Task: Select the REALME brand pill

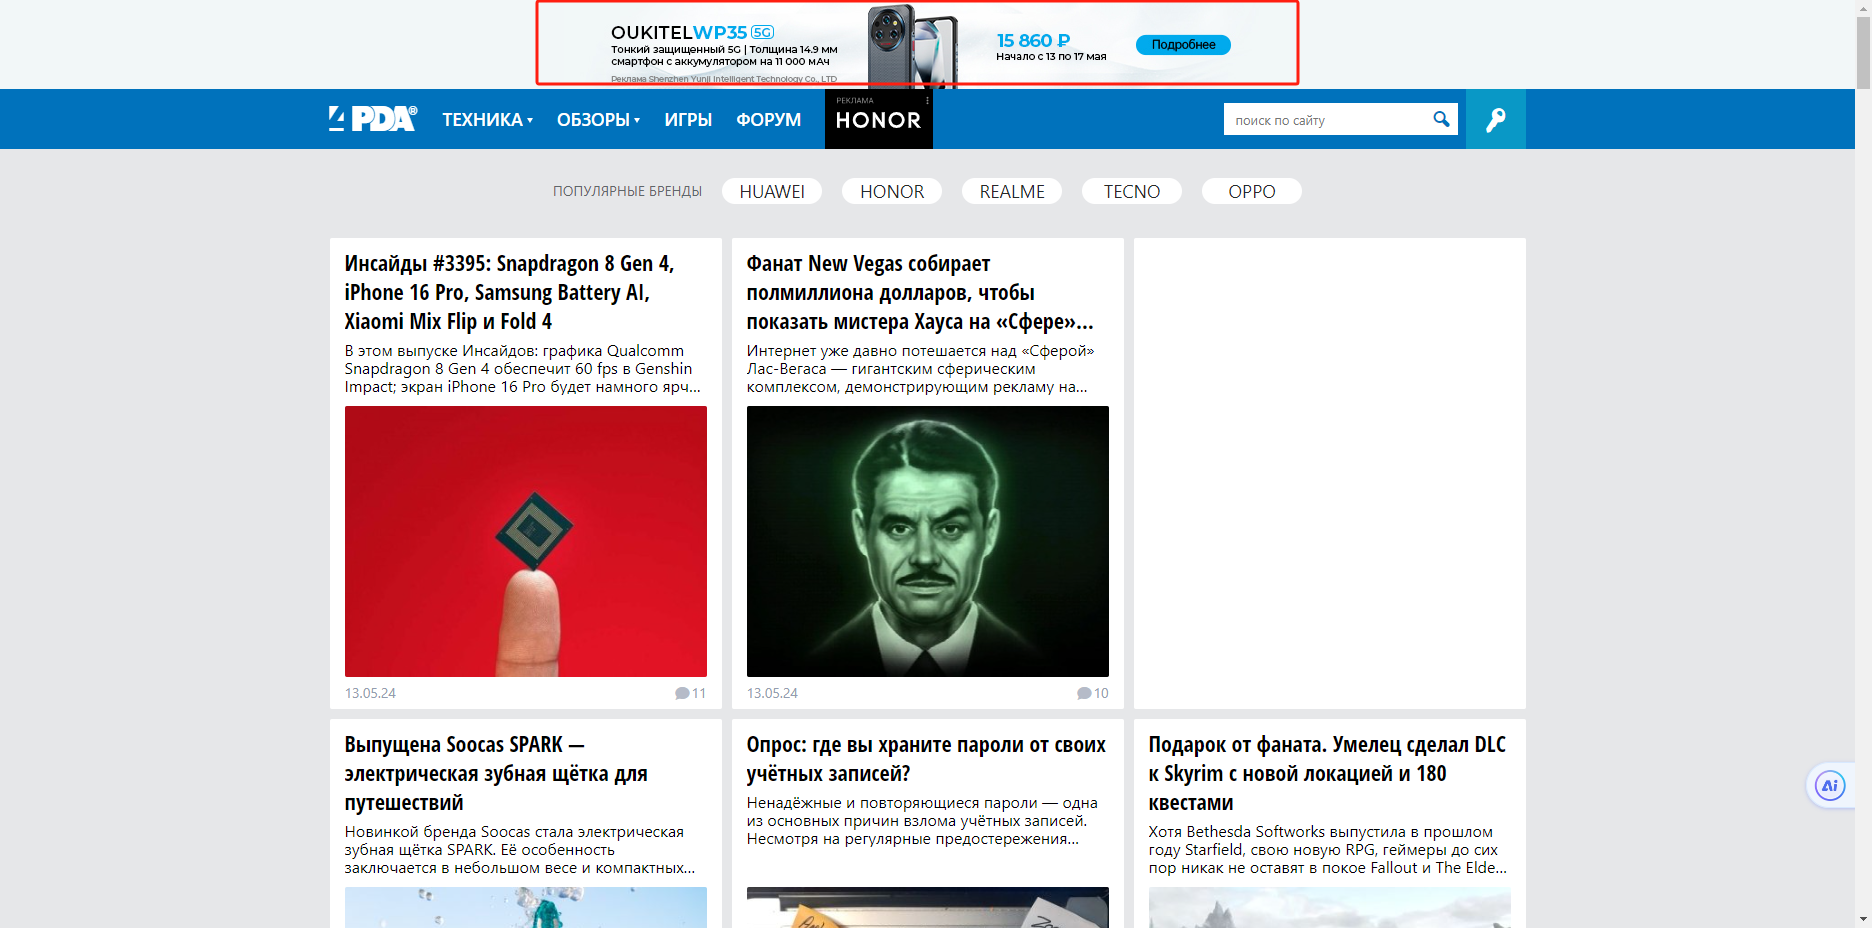Action: (1011, 191)
